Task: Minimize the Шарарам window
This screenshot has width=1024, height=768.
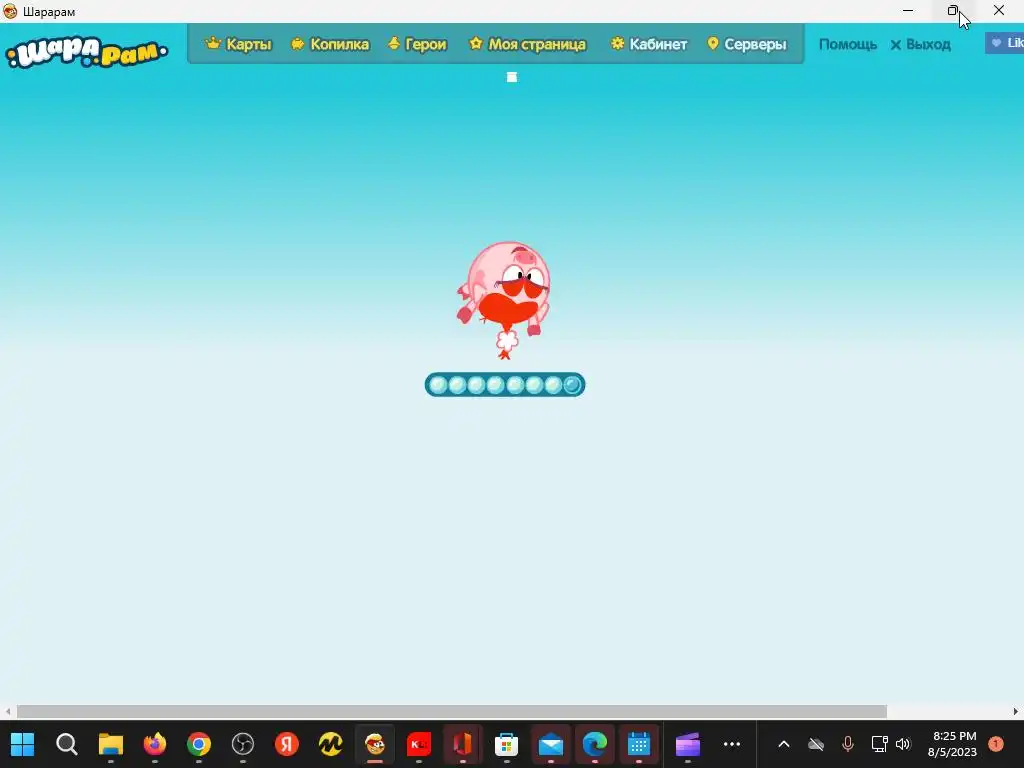Action: click(x=908, y=10)
